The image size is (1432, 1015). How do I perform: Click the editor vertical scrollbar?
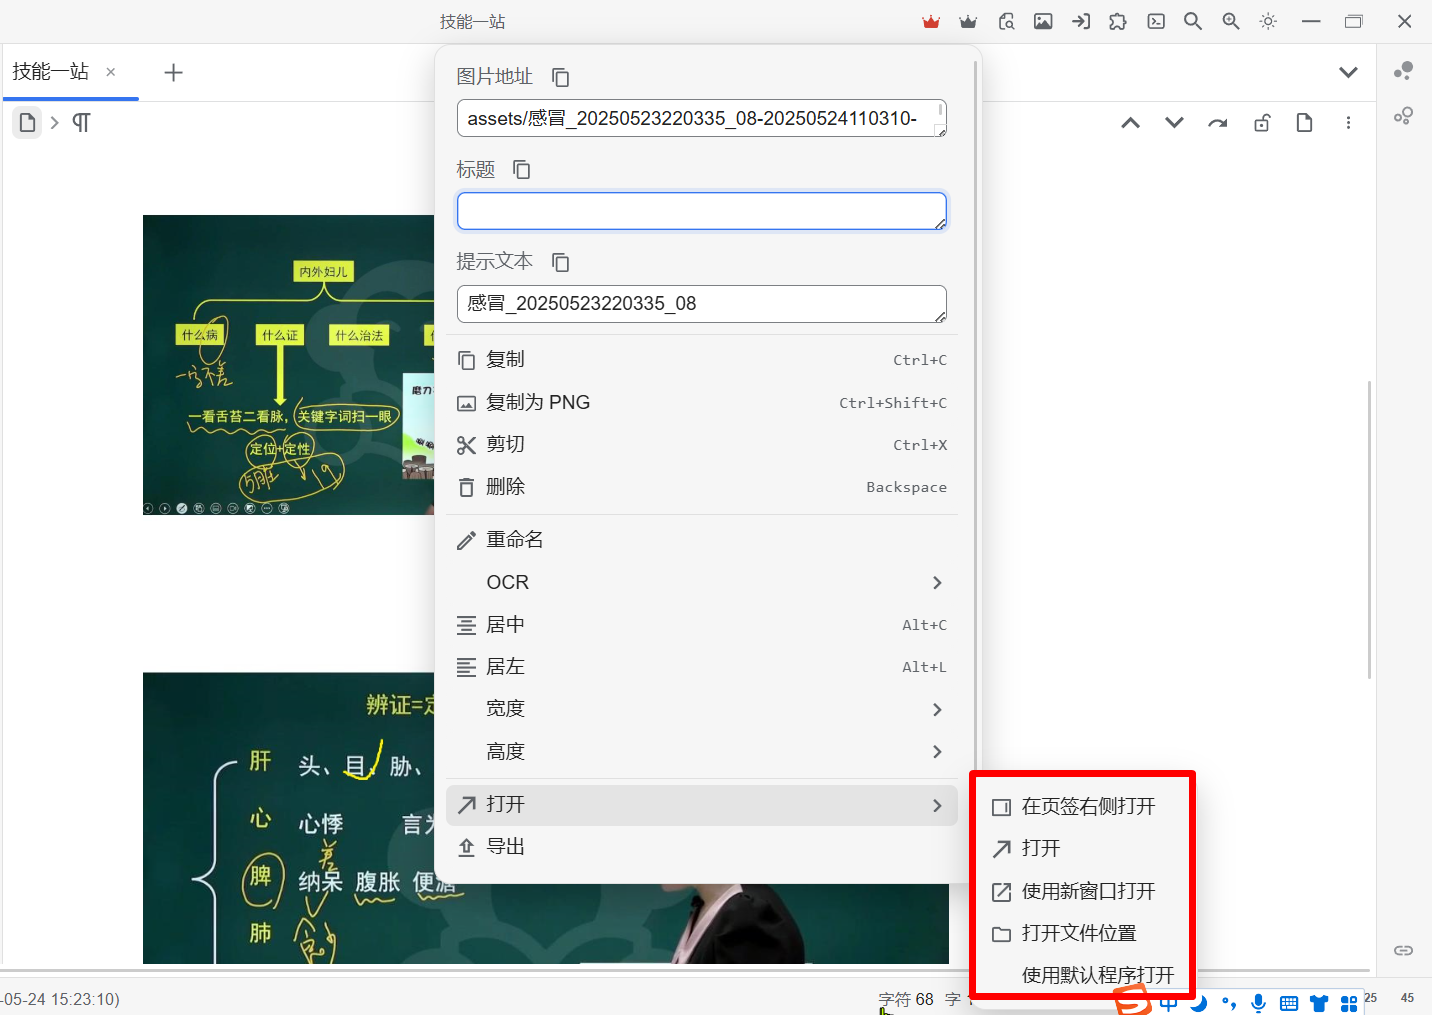coord(1369,530)
